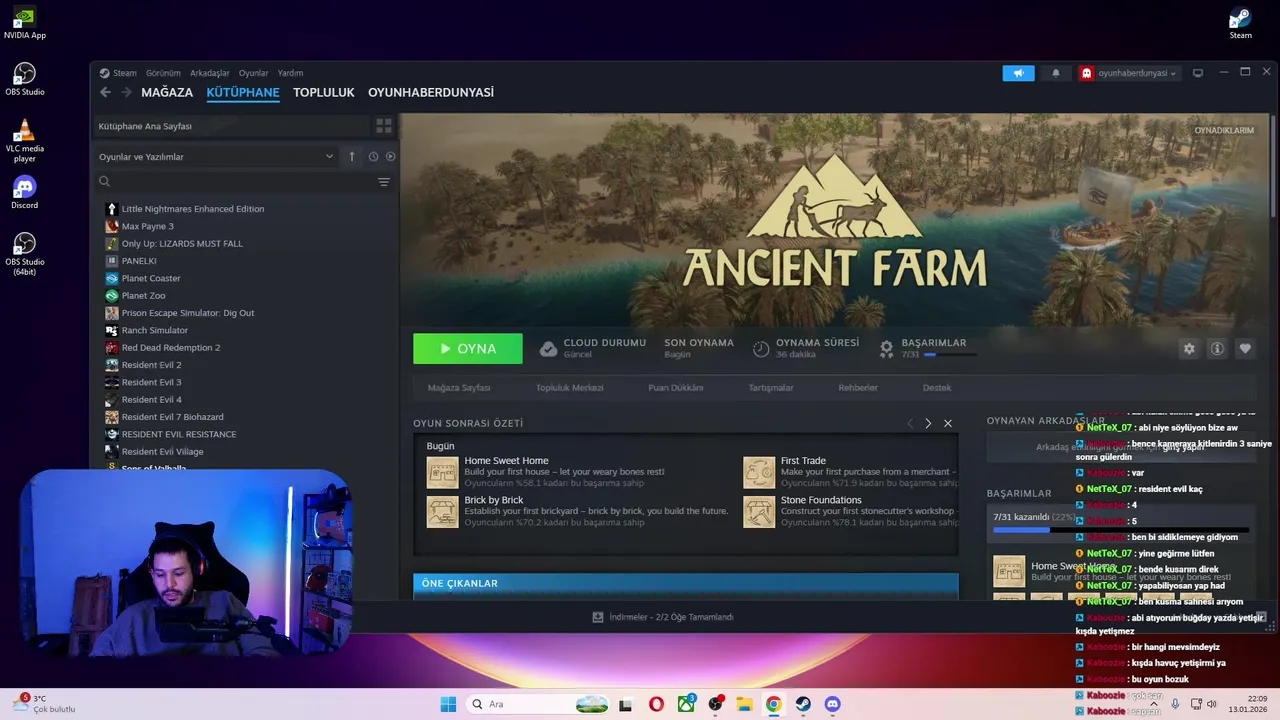The height and width of the screenshot is (720, 1280).
Task: Select Planet Zoo in library
Action: (x=143, y=296)
